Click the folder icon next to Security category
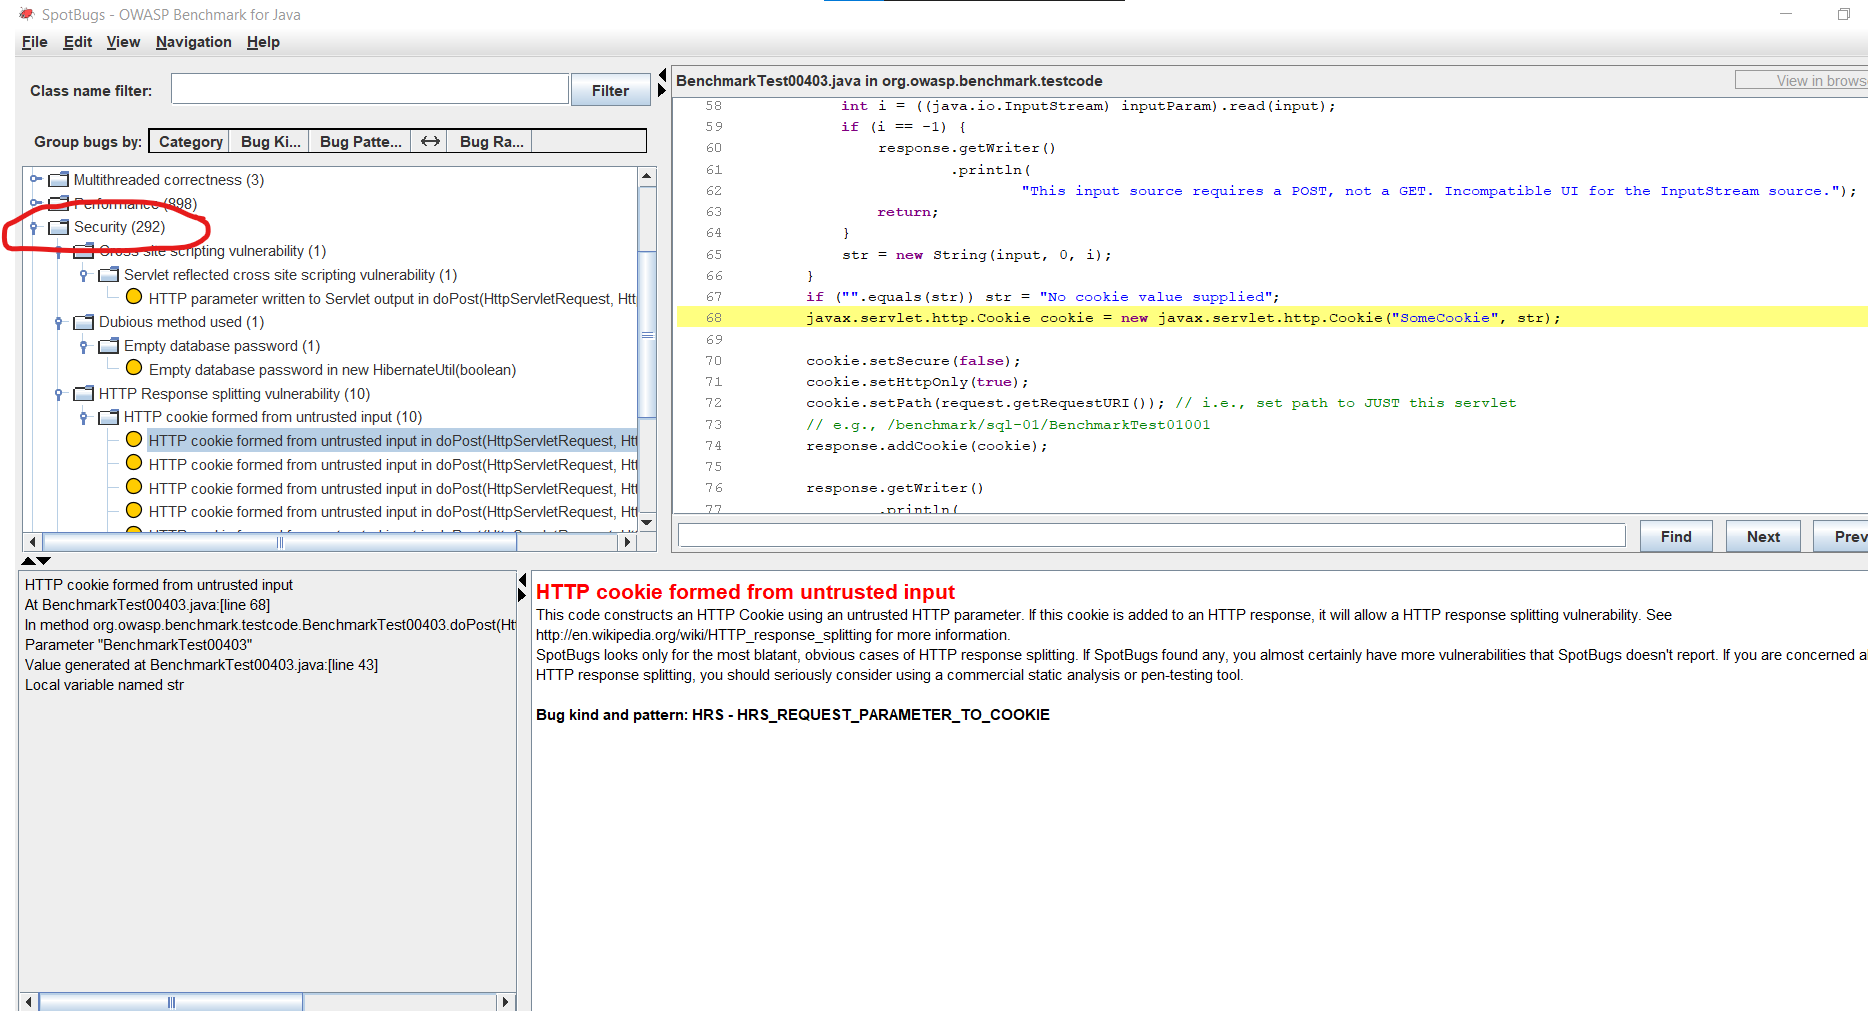1868x1011 pixels. (x=57, y=226)
